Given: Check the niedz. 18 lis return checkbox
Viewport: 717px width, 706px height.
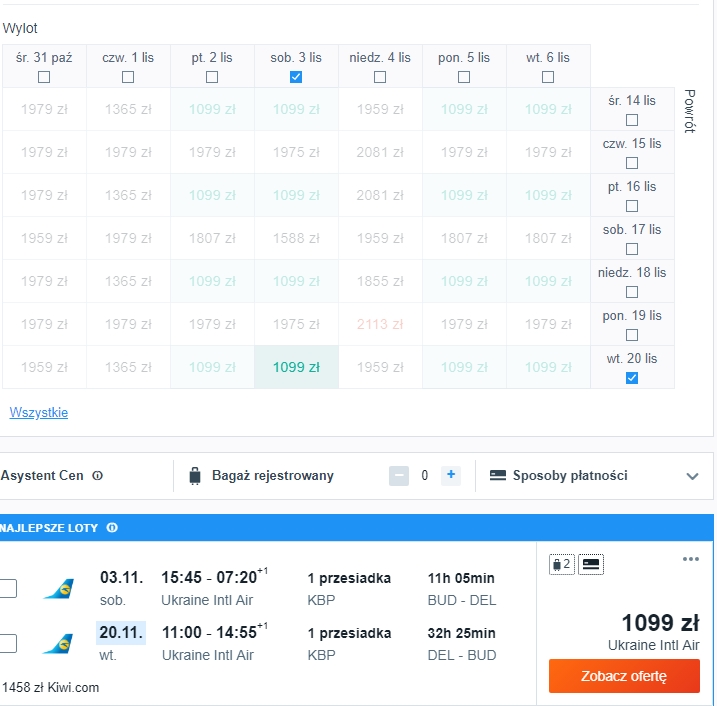Looking at the screenshot, I should click(632, 292).
